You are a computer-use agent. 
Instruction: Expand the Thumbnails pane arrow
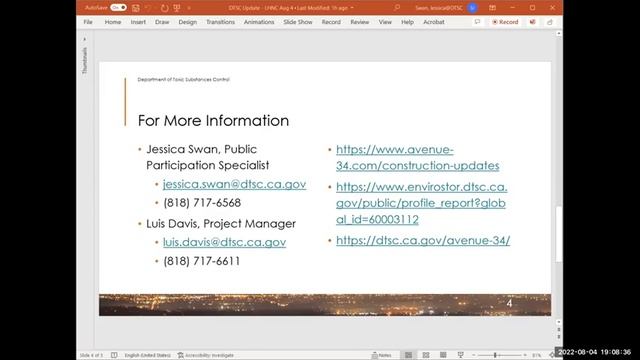coord(84,40)
